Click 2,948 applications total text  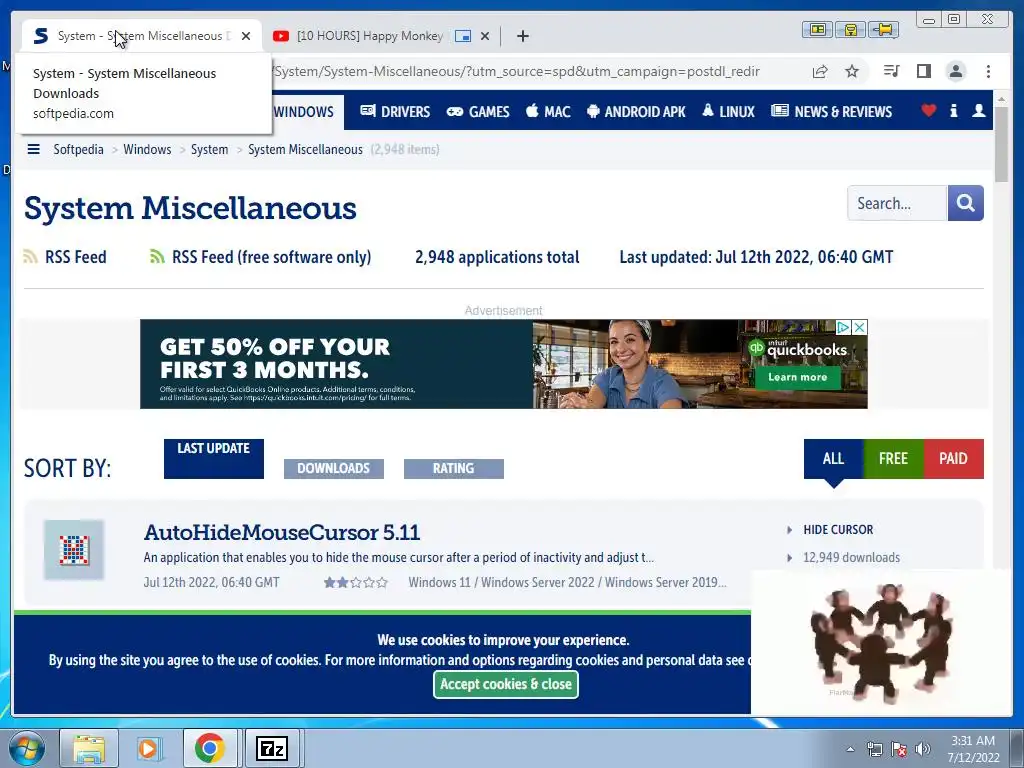(497, 257)
